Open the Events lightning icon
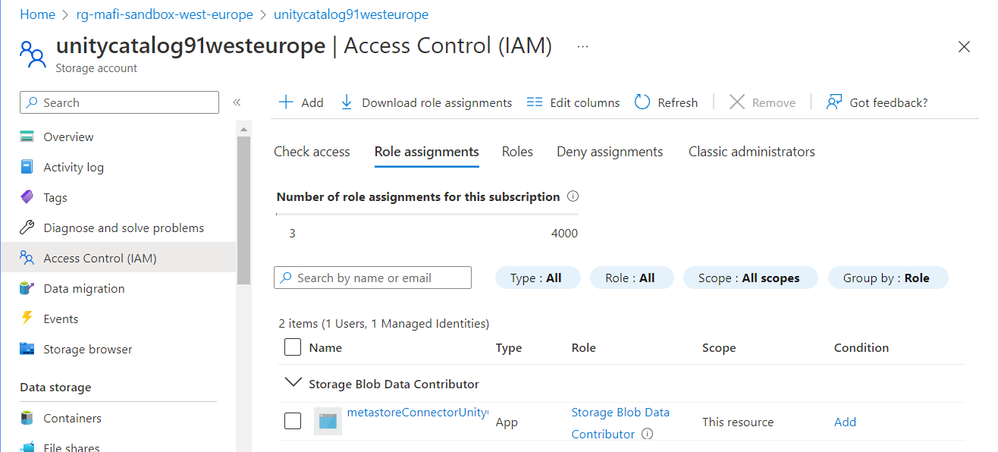This screenshot has width=998, height=452. [x=27, y=319]
